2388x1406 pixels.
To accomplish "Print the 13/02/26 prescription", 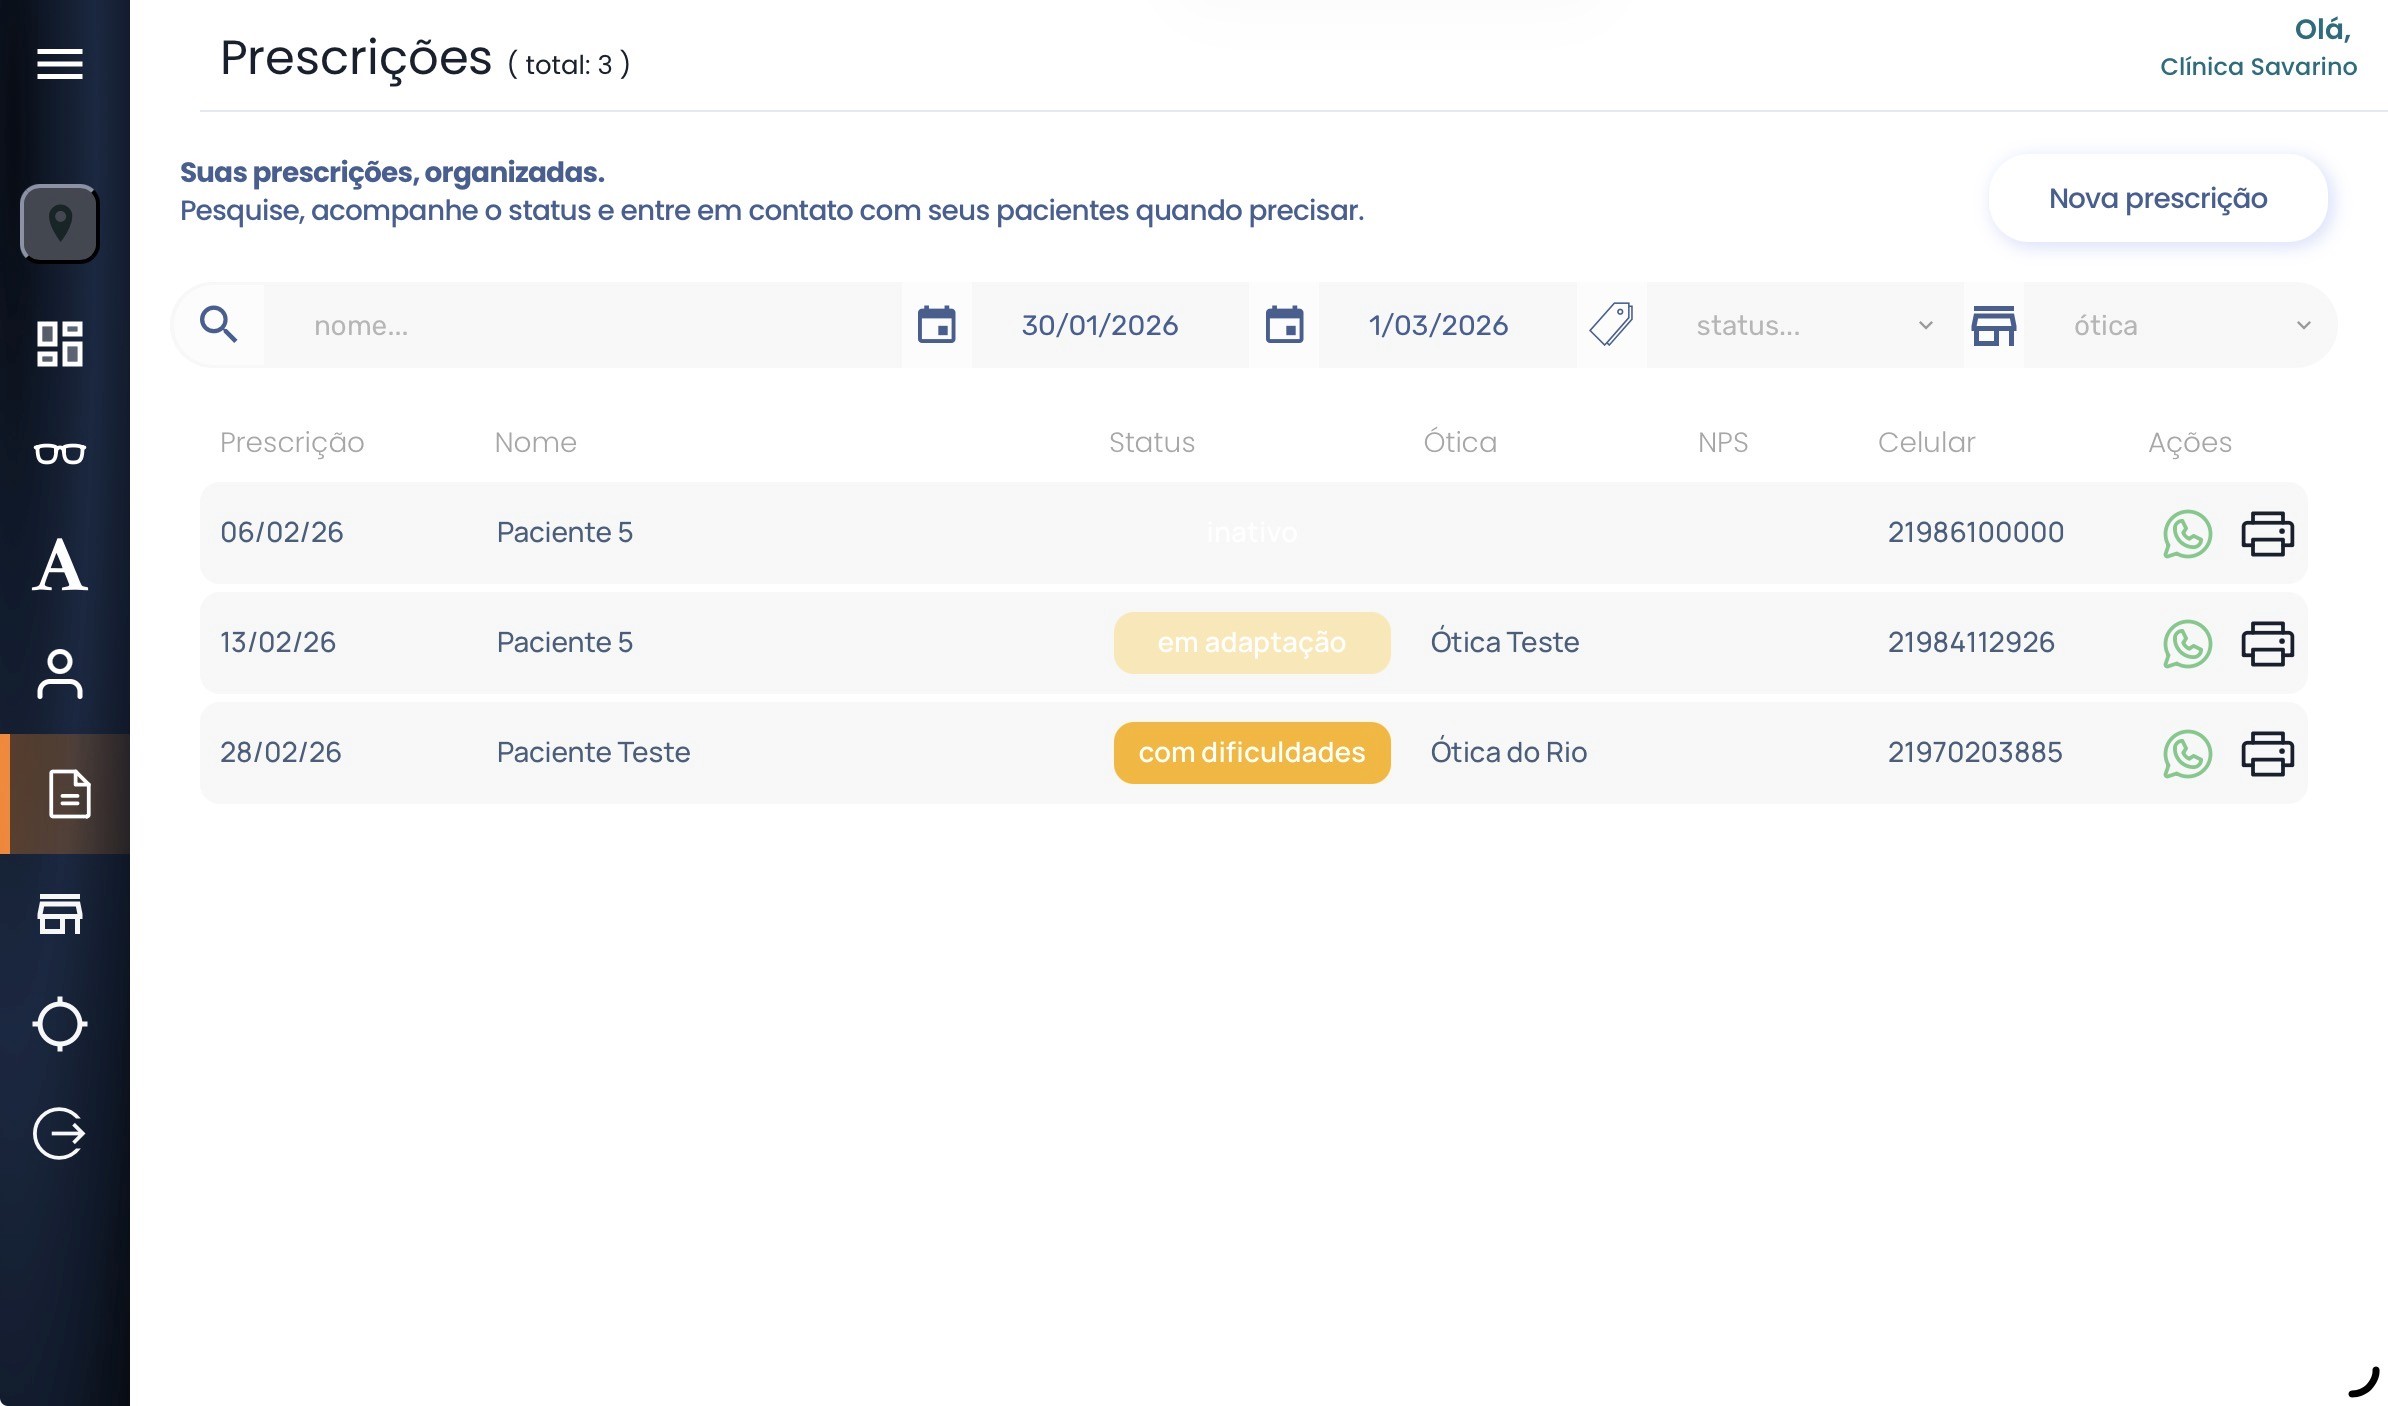I will click(x=2267, y=643).
